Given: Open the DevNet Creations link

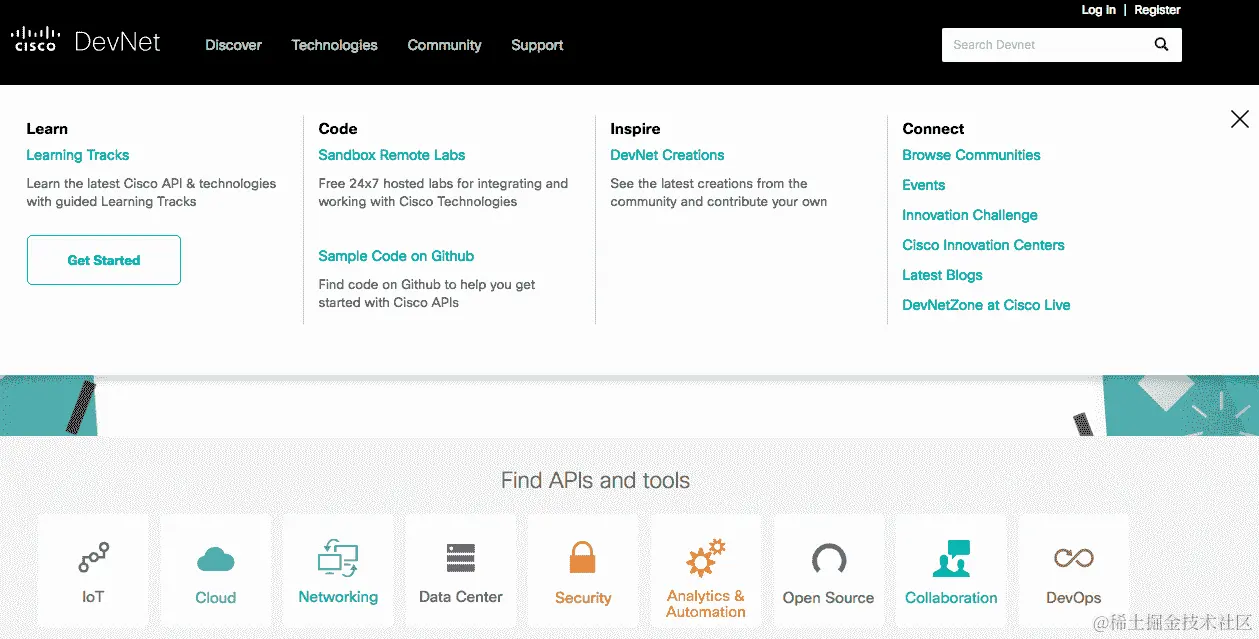Looking at the screenshot, I should [667, 155].
